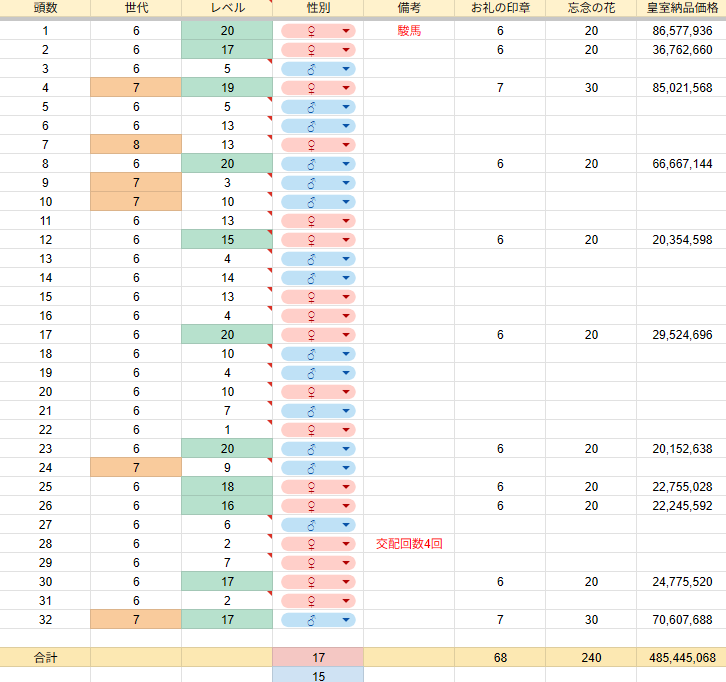Click the red 駿馬 note cell
The height and width of the screenshot is (682, 726).
click(409, 31)
